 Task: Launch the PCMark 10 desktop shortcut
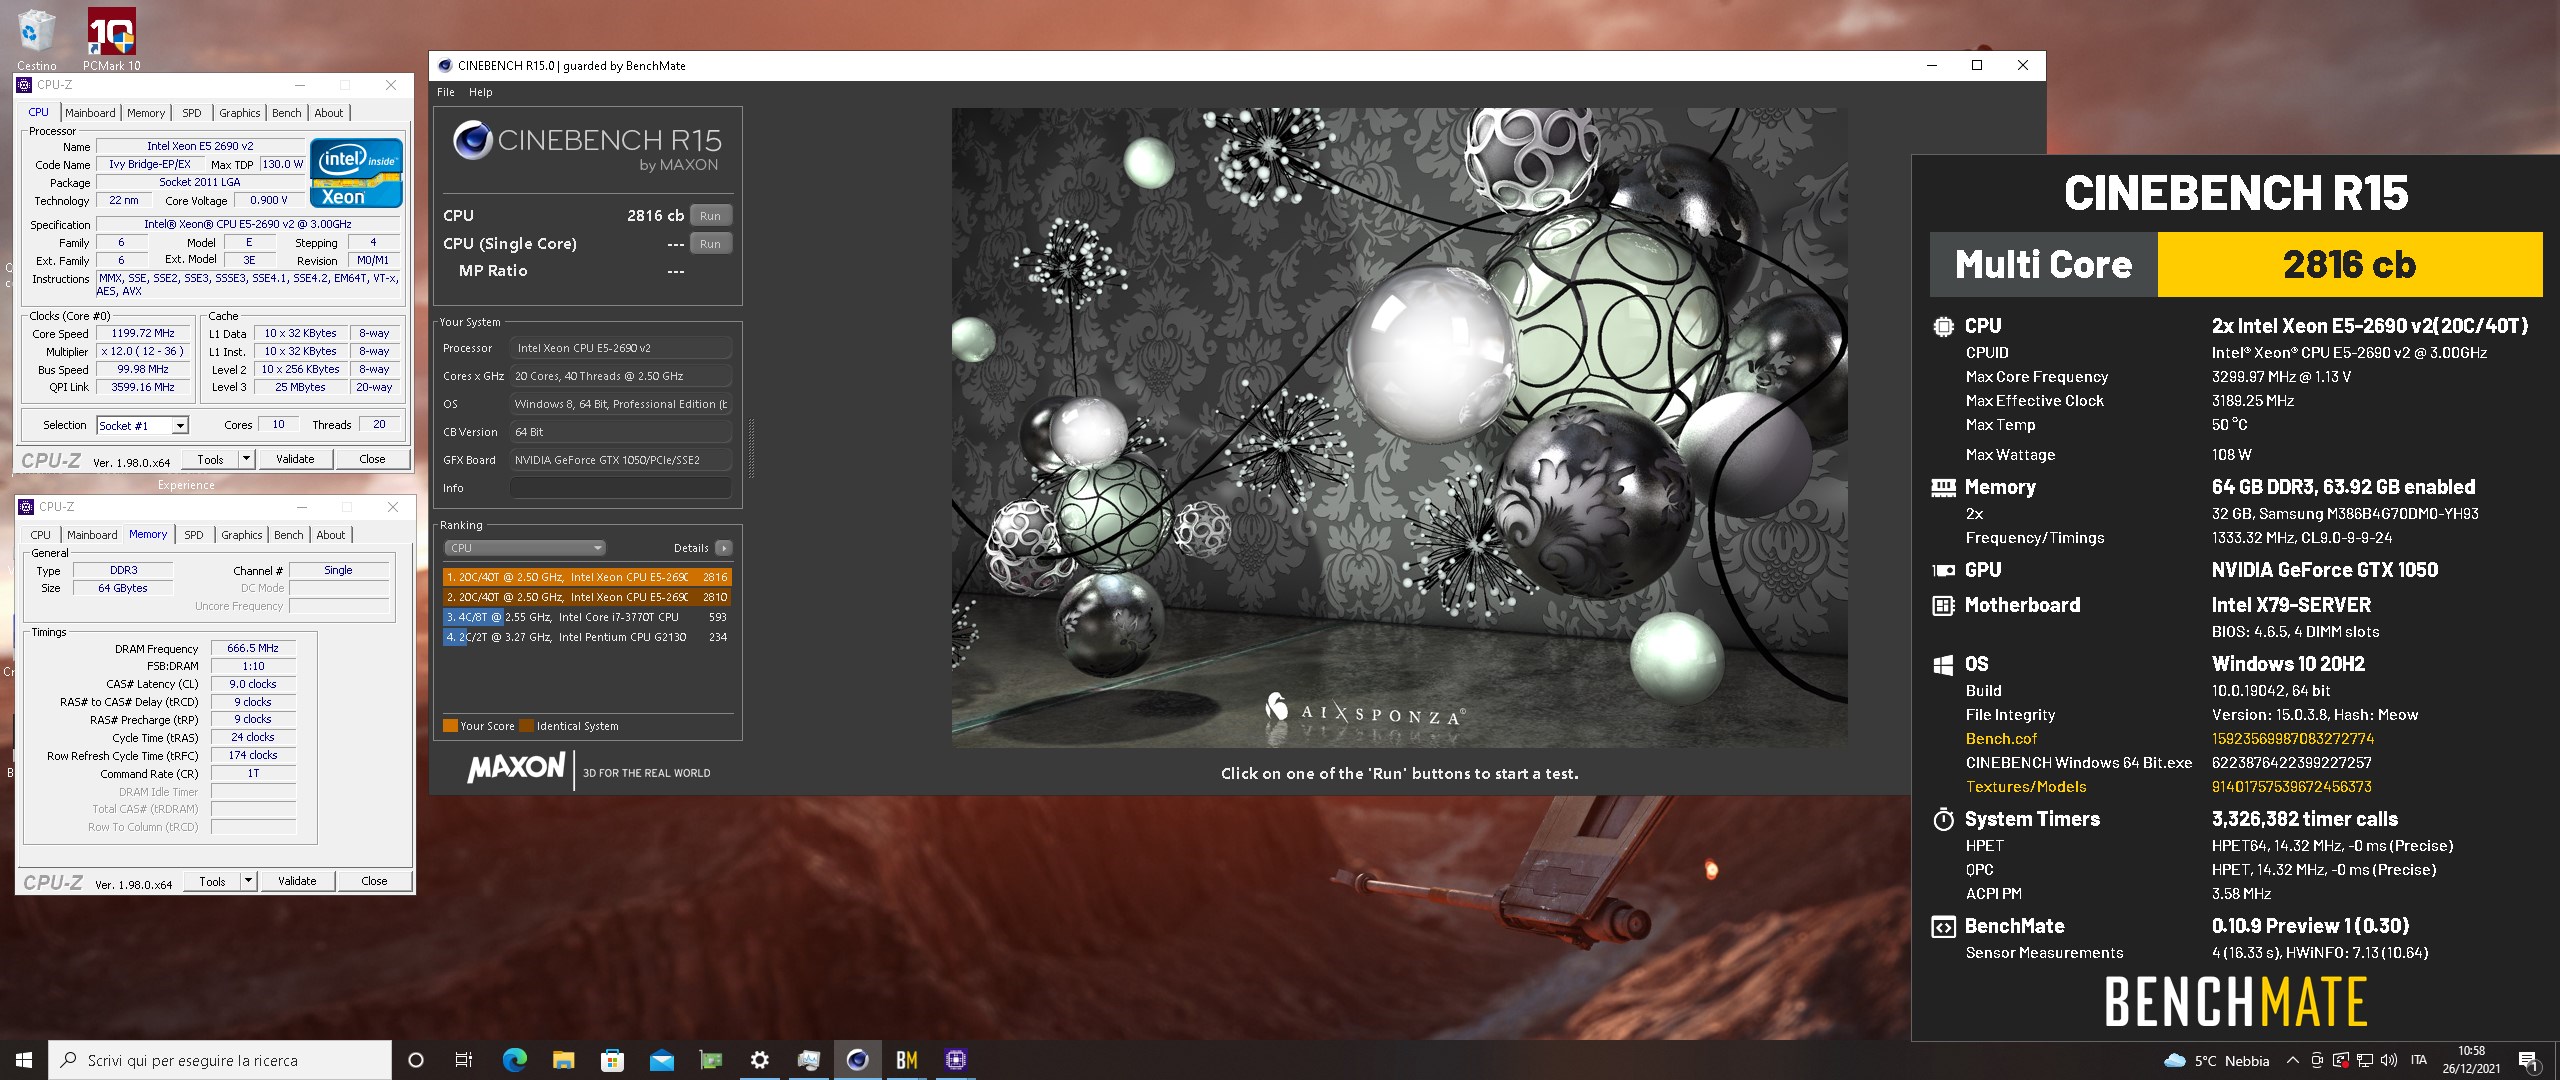[x=111, y=38]
